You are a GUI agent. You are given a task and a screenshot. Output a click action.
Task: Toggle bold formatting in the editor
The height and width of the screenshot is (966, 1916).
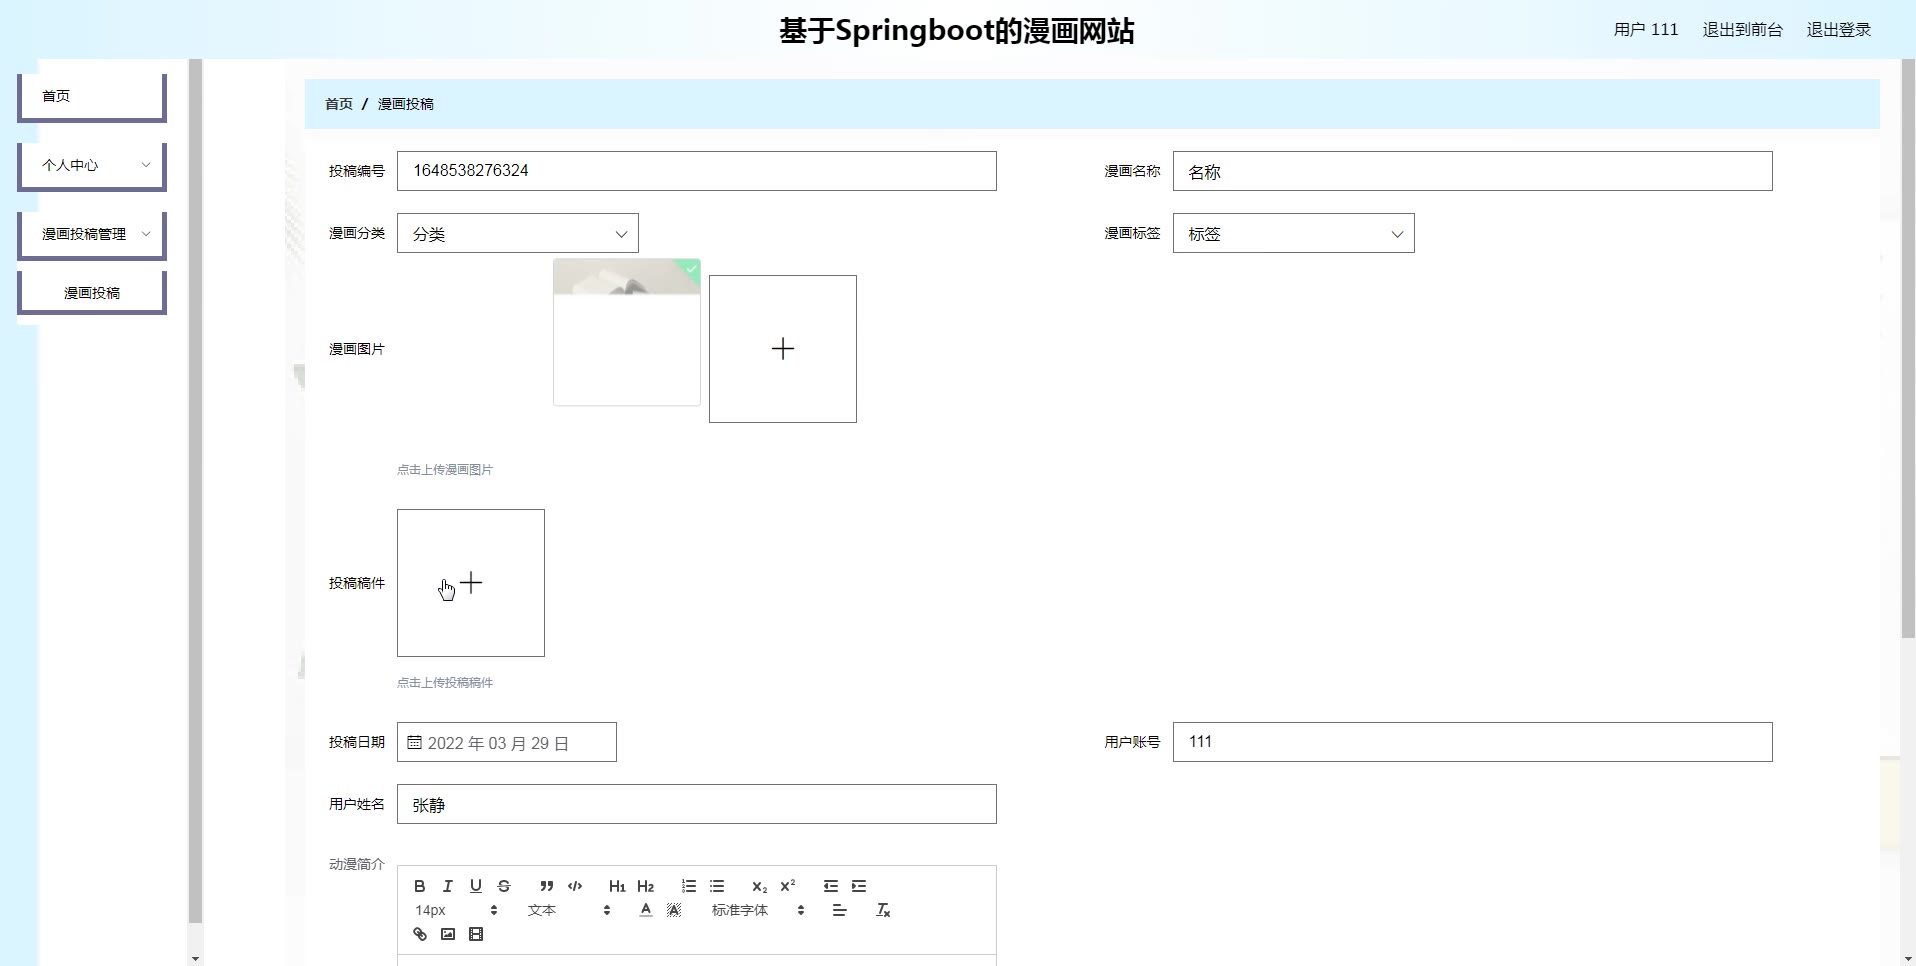click(420, 886)
